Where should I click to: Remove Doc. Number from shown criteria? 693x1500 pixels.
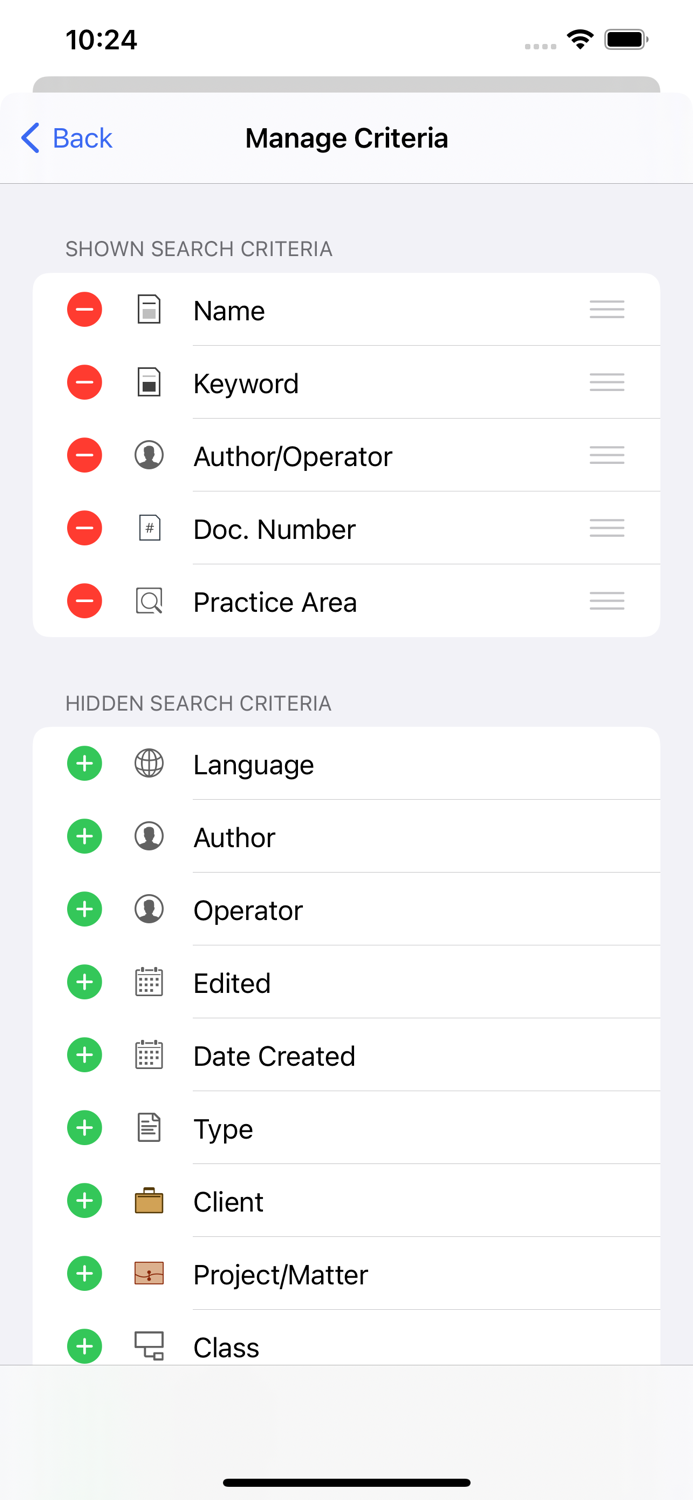(84, 528)
